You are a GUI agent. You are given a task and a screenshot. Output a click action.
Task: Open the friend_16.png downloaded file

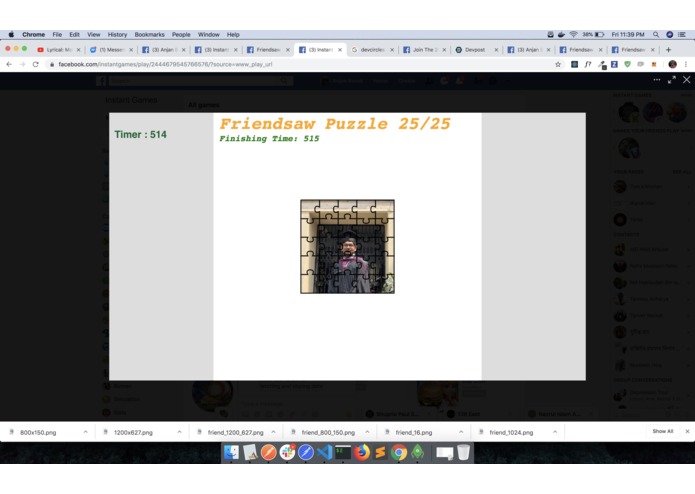(414, 432)
